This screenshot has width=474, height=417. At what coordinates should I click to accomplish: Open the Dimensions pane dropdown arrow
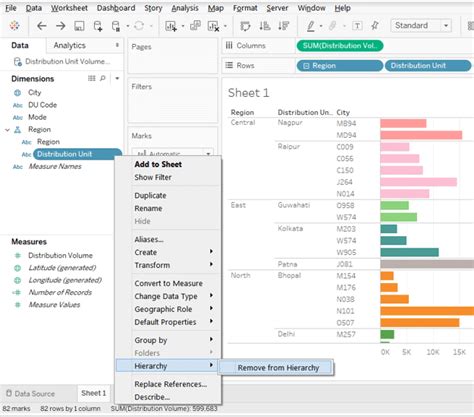117,78
